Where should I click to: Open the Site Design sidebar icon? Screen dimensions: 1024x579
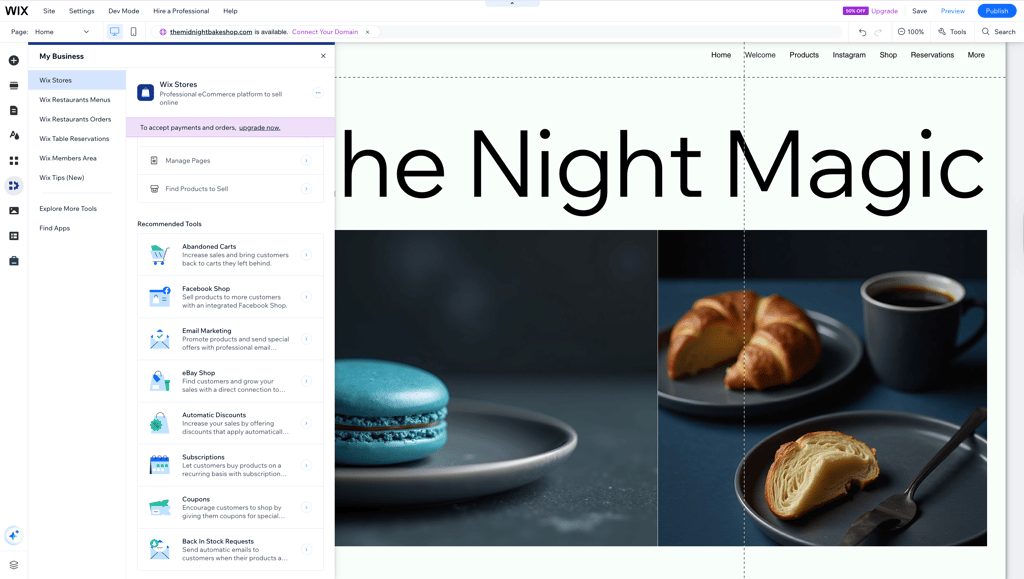tap(14, 135)
